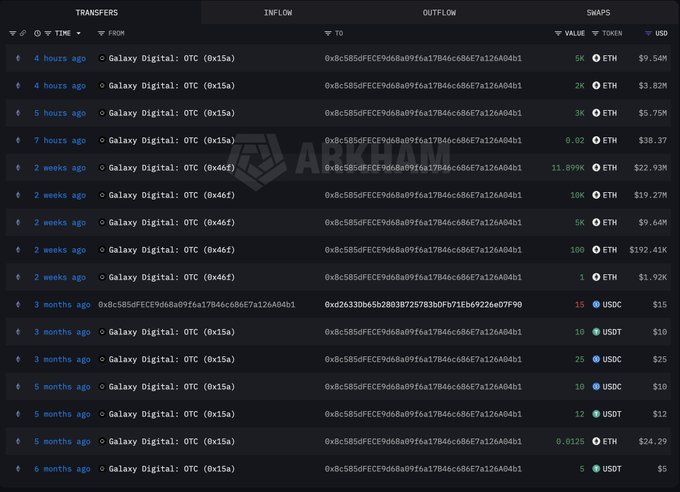Click the $1.92K USD amount
This screenshot has height=492, width=680.
pyautogui.click(x=653, y=277)
